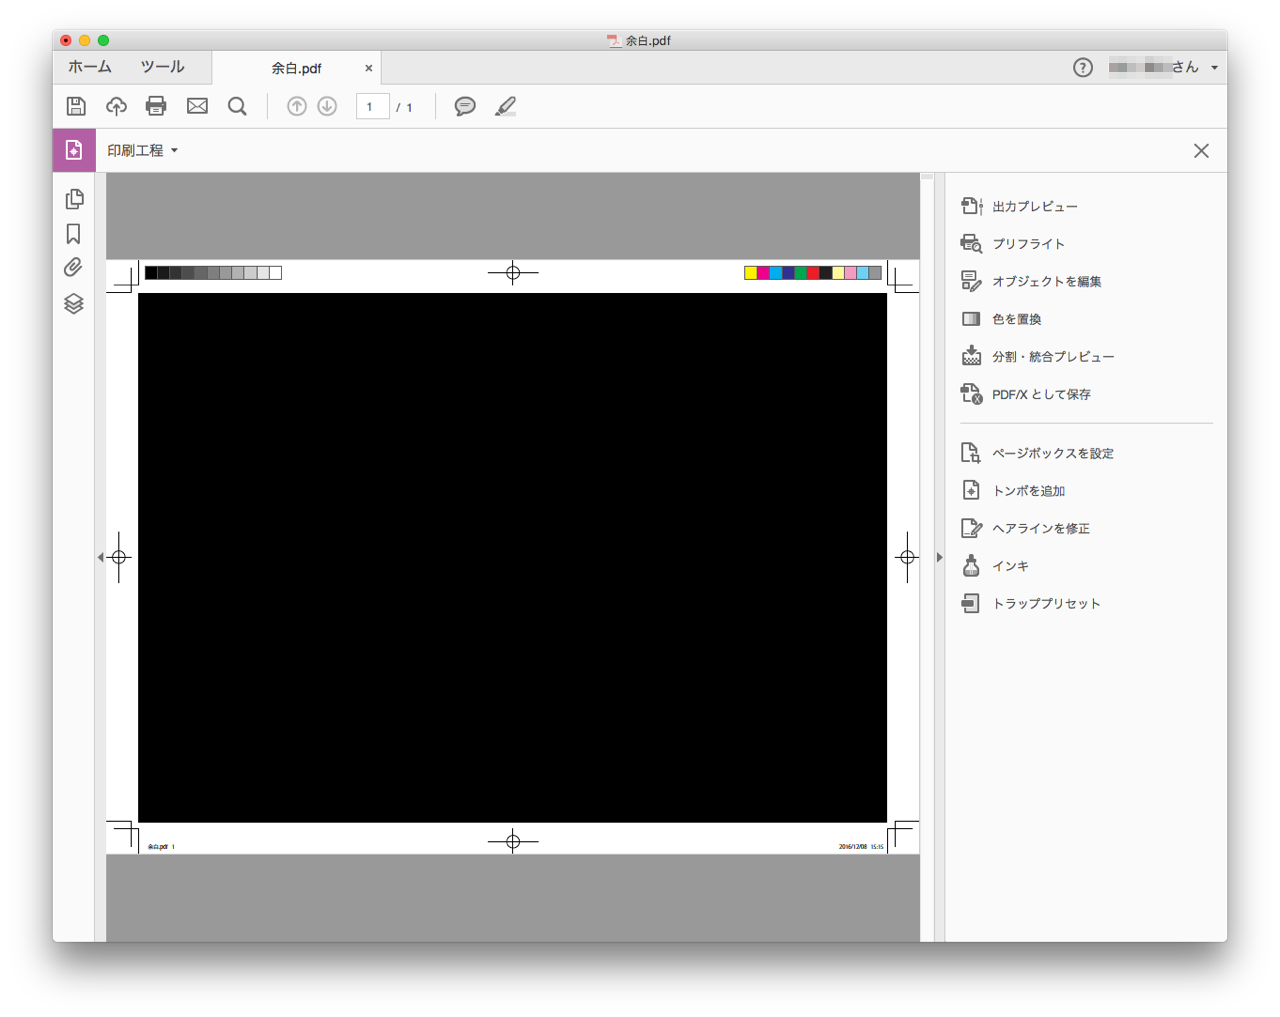Go to next page arrow
1280x1017 pixels.
(327, 106)
